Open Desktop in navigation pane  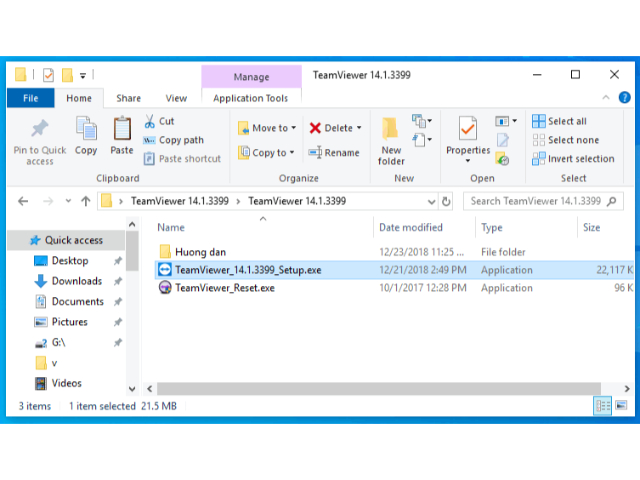[x=70, y=261]
